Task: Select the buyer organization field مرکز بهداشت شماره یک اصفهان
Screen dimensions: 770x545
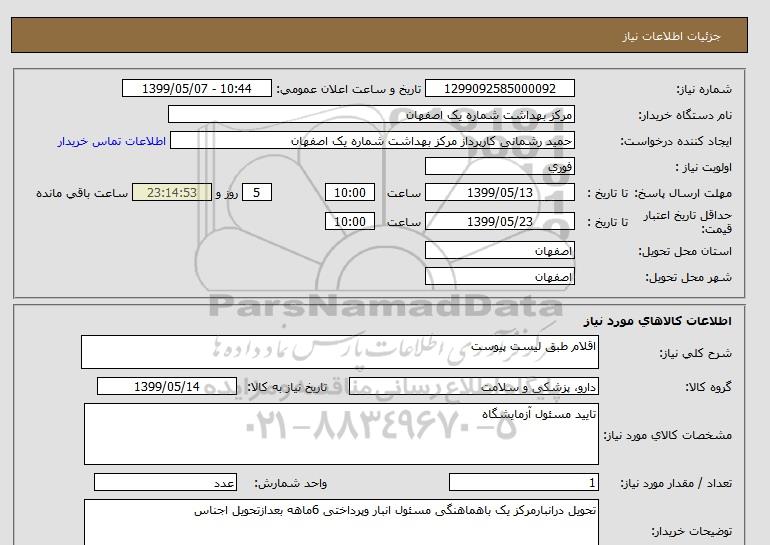Action: [x=371, y=114]
